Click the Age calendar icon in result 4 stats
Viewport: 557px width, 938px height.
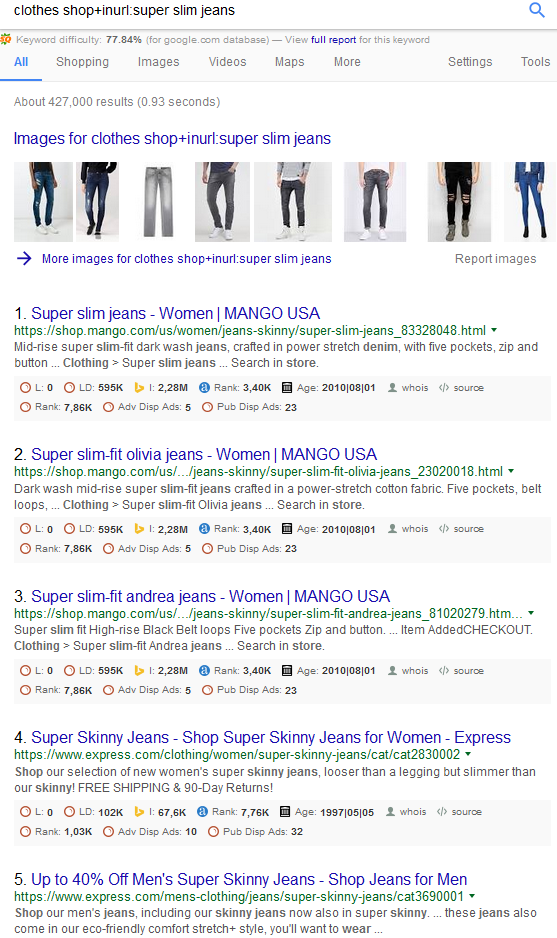point(285,812)
